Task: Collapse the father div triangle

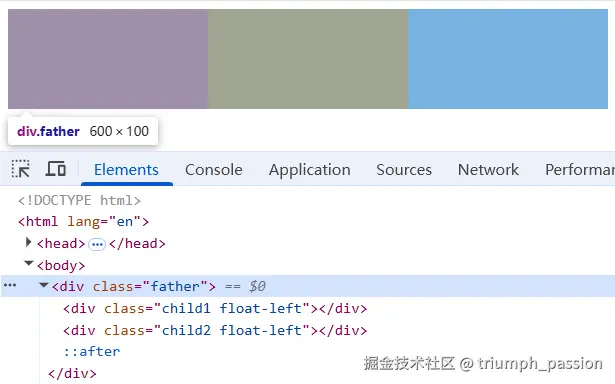Action: click(x=44, y=285)
